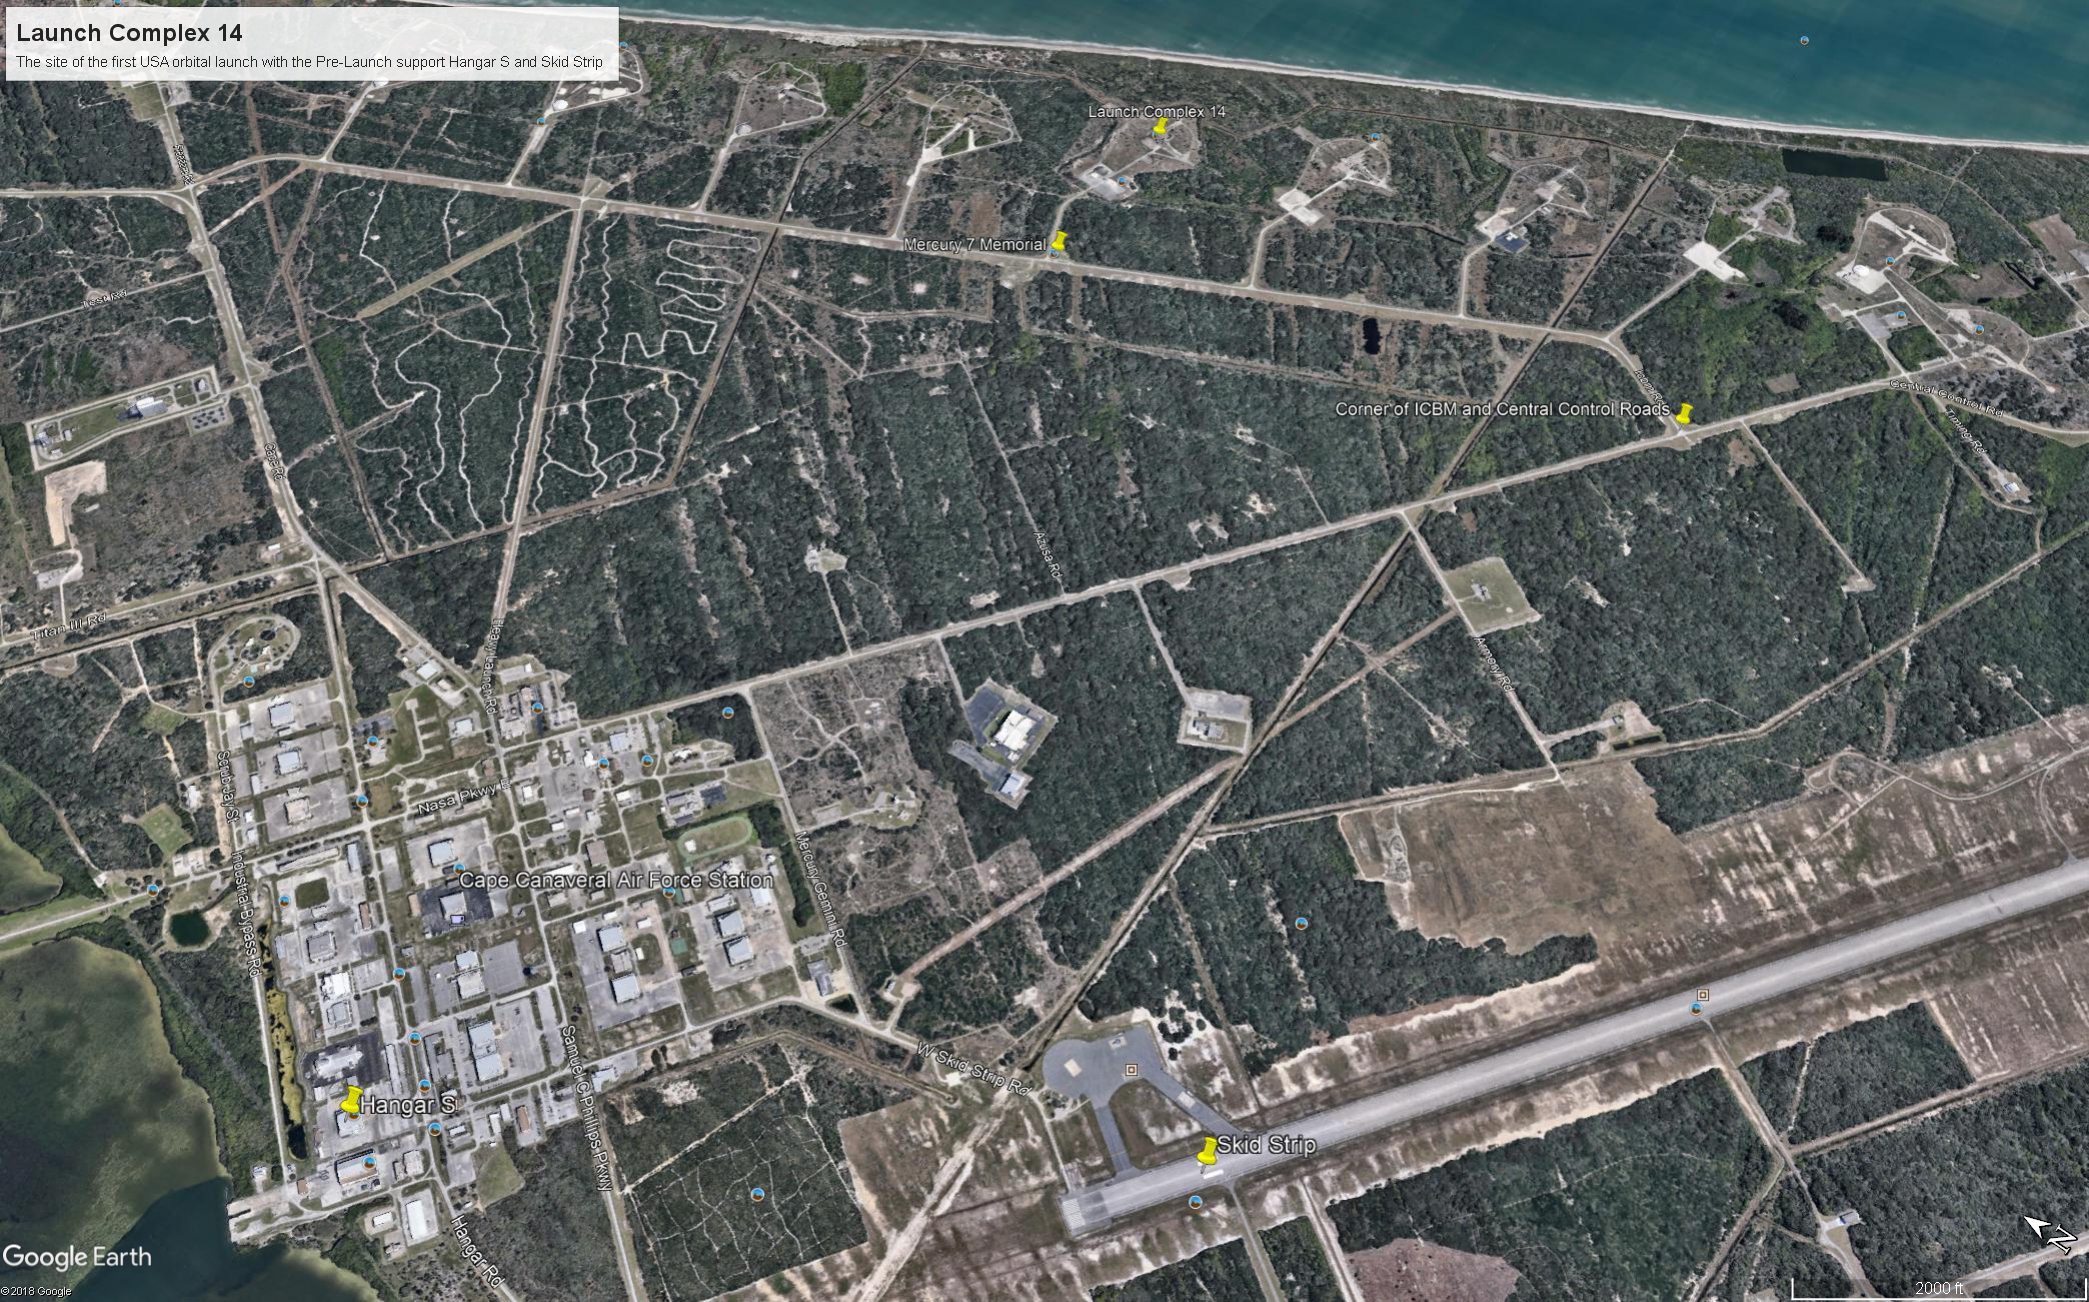Click the Skid Strip yellow pushpin

pos(1208,1150)
